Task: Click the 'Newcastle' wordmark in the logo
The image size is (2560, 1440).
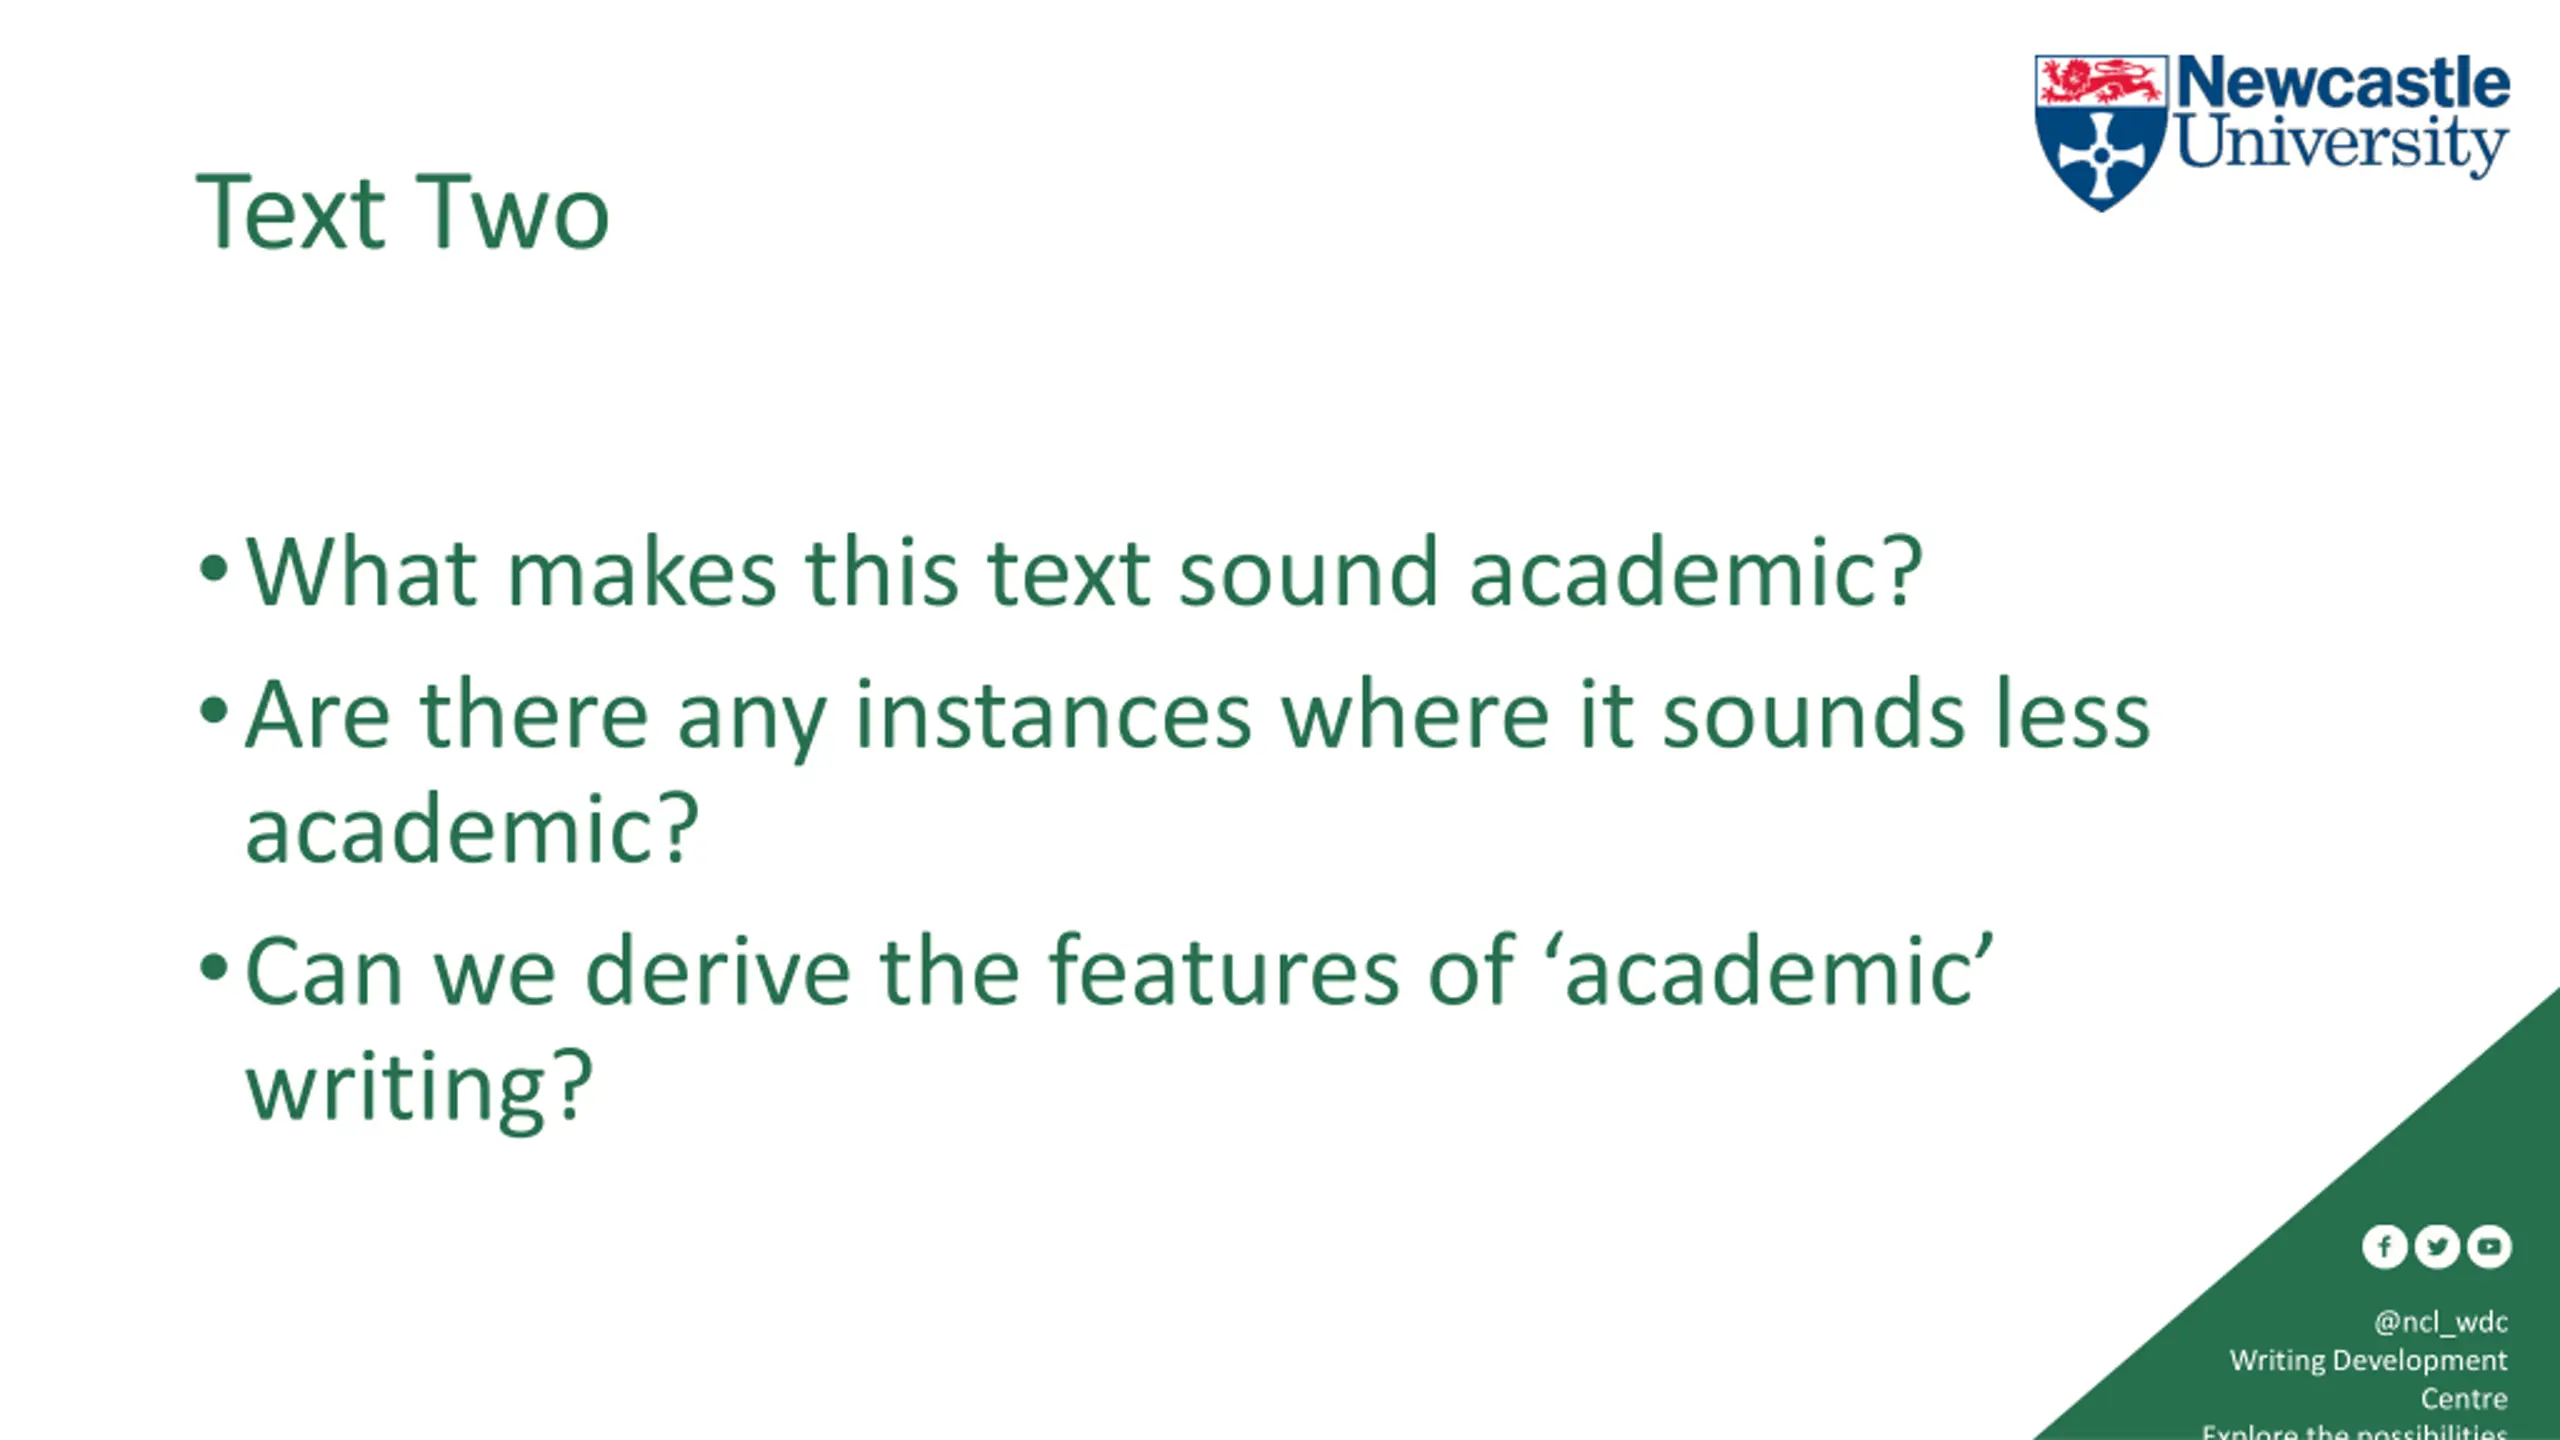Action: coord(2343,82)
